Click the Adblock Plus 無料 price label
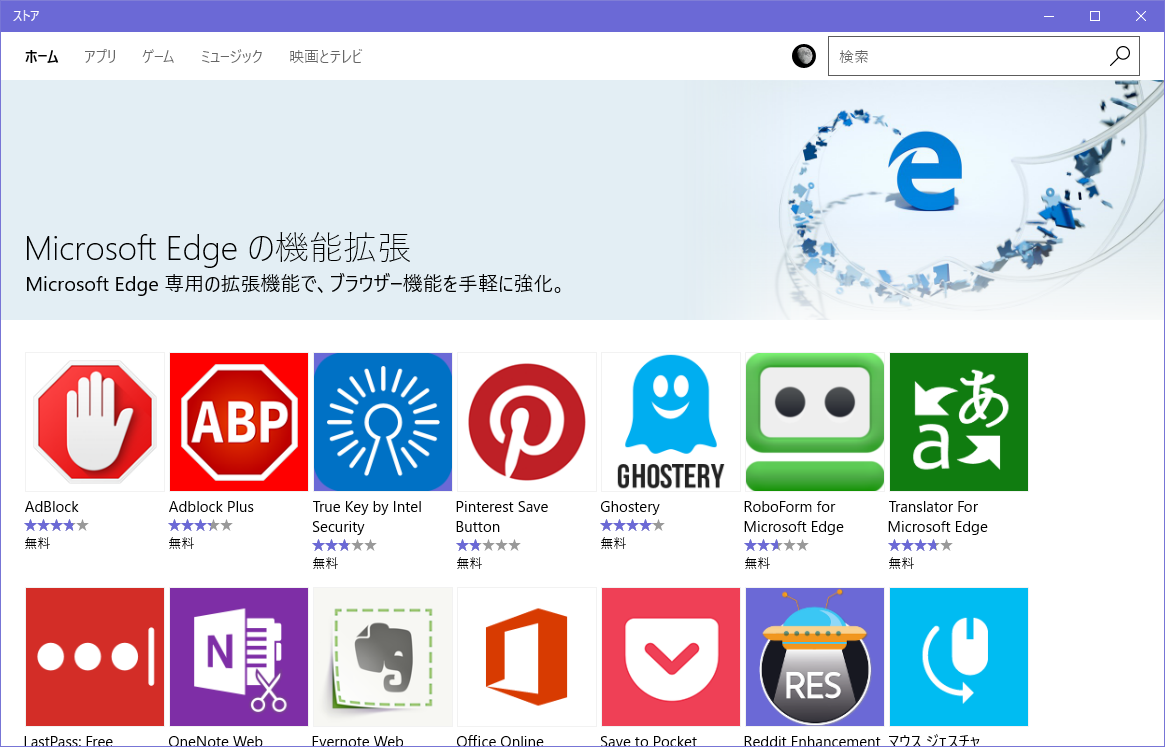1165x747 pixels. [181, 543]
